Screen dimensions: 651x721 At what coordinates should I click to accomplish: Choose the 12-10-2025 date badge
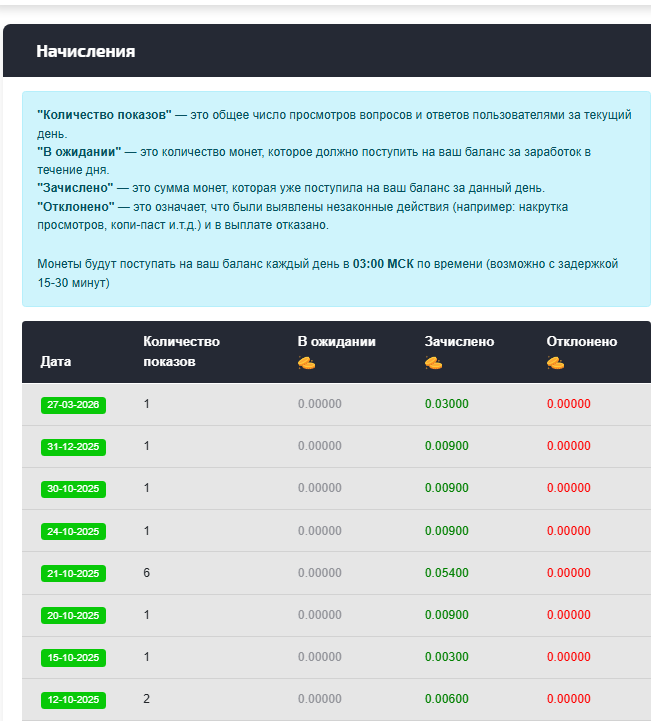tap(74, 700)
